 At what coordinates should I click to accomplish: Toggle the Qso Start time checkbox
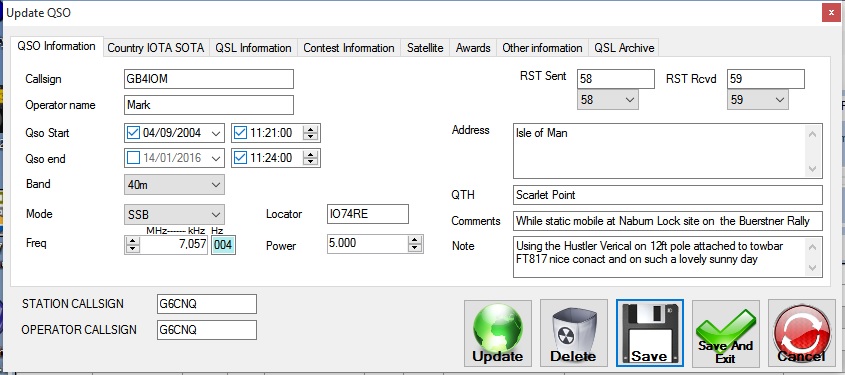tap(240, 133)
